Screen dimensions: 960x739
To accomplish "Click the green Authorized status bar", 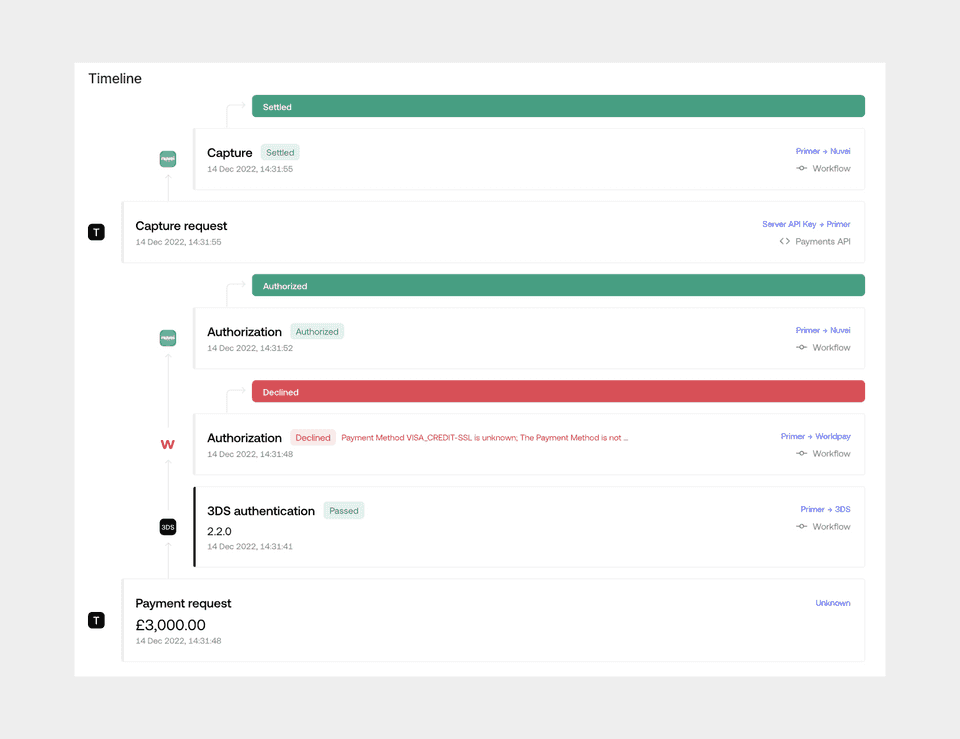I will coord(558,285).
